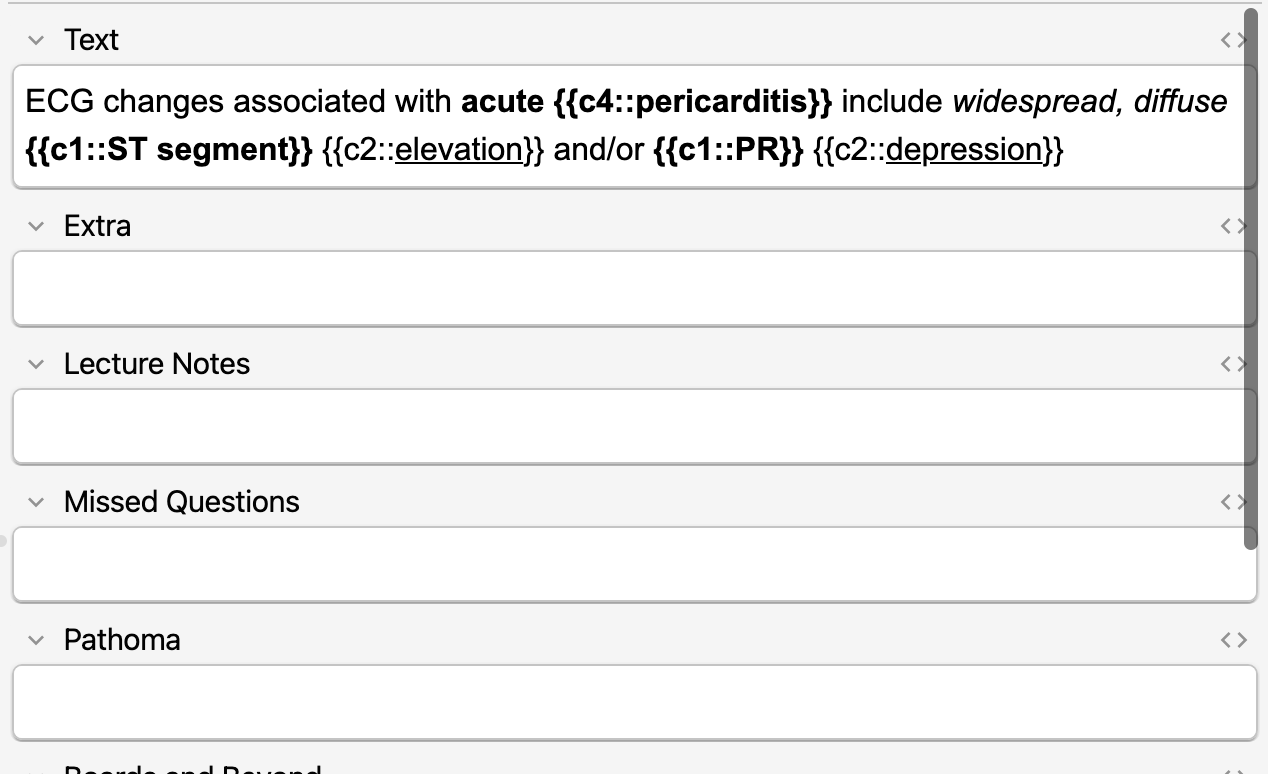
Task: Collapse the Pathoma field chevron
Action: coord(37,640)
